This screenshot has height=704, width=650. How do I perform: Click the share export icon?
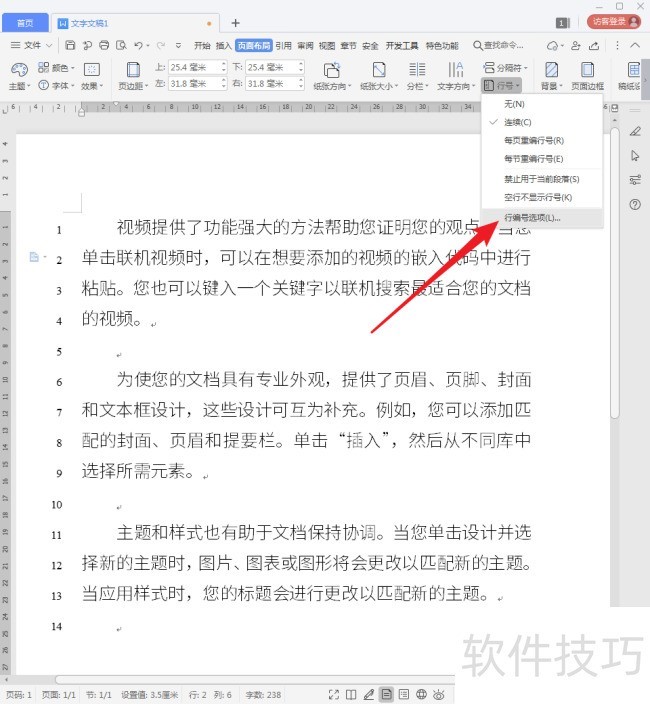594,45
